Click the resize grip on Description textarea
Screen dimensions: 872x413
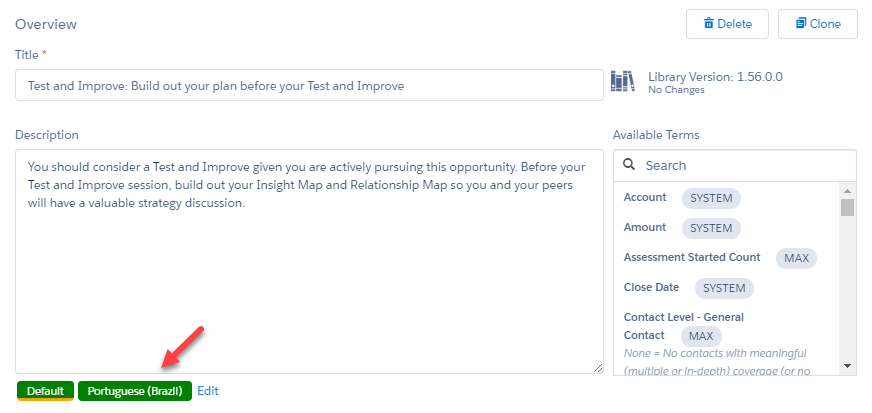coord(597,367)
